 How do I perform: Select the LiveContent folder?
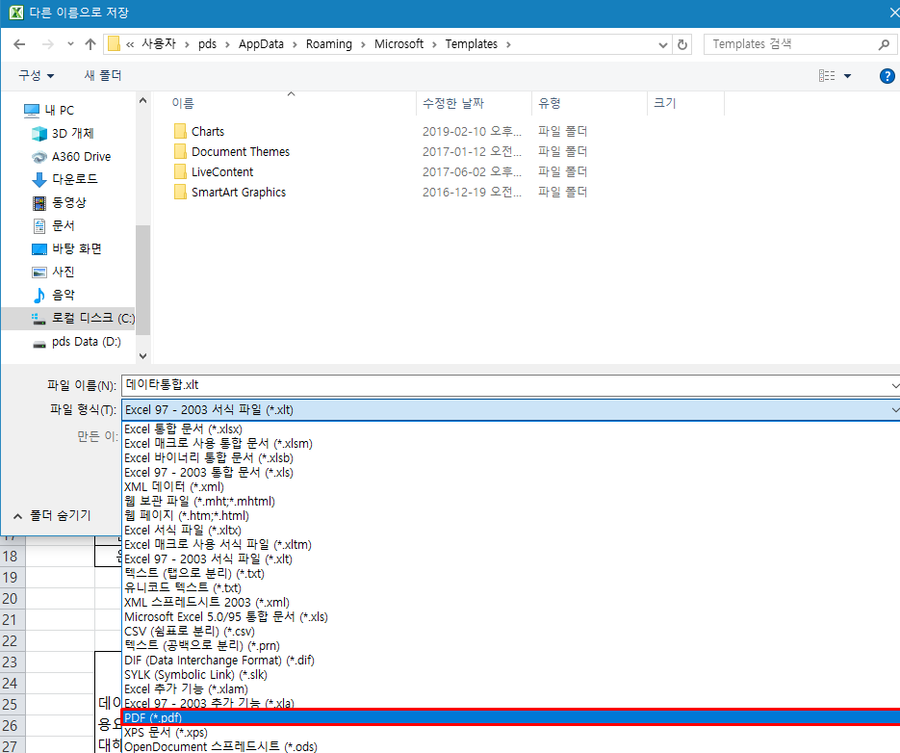coord(213,172)
